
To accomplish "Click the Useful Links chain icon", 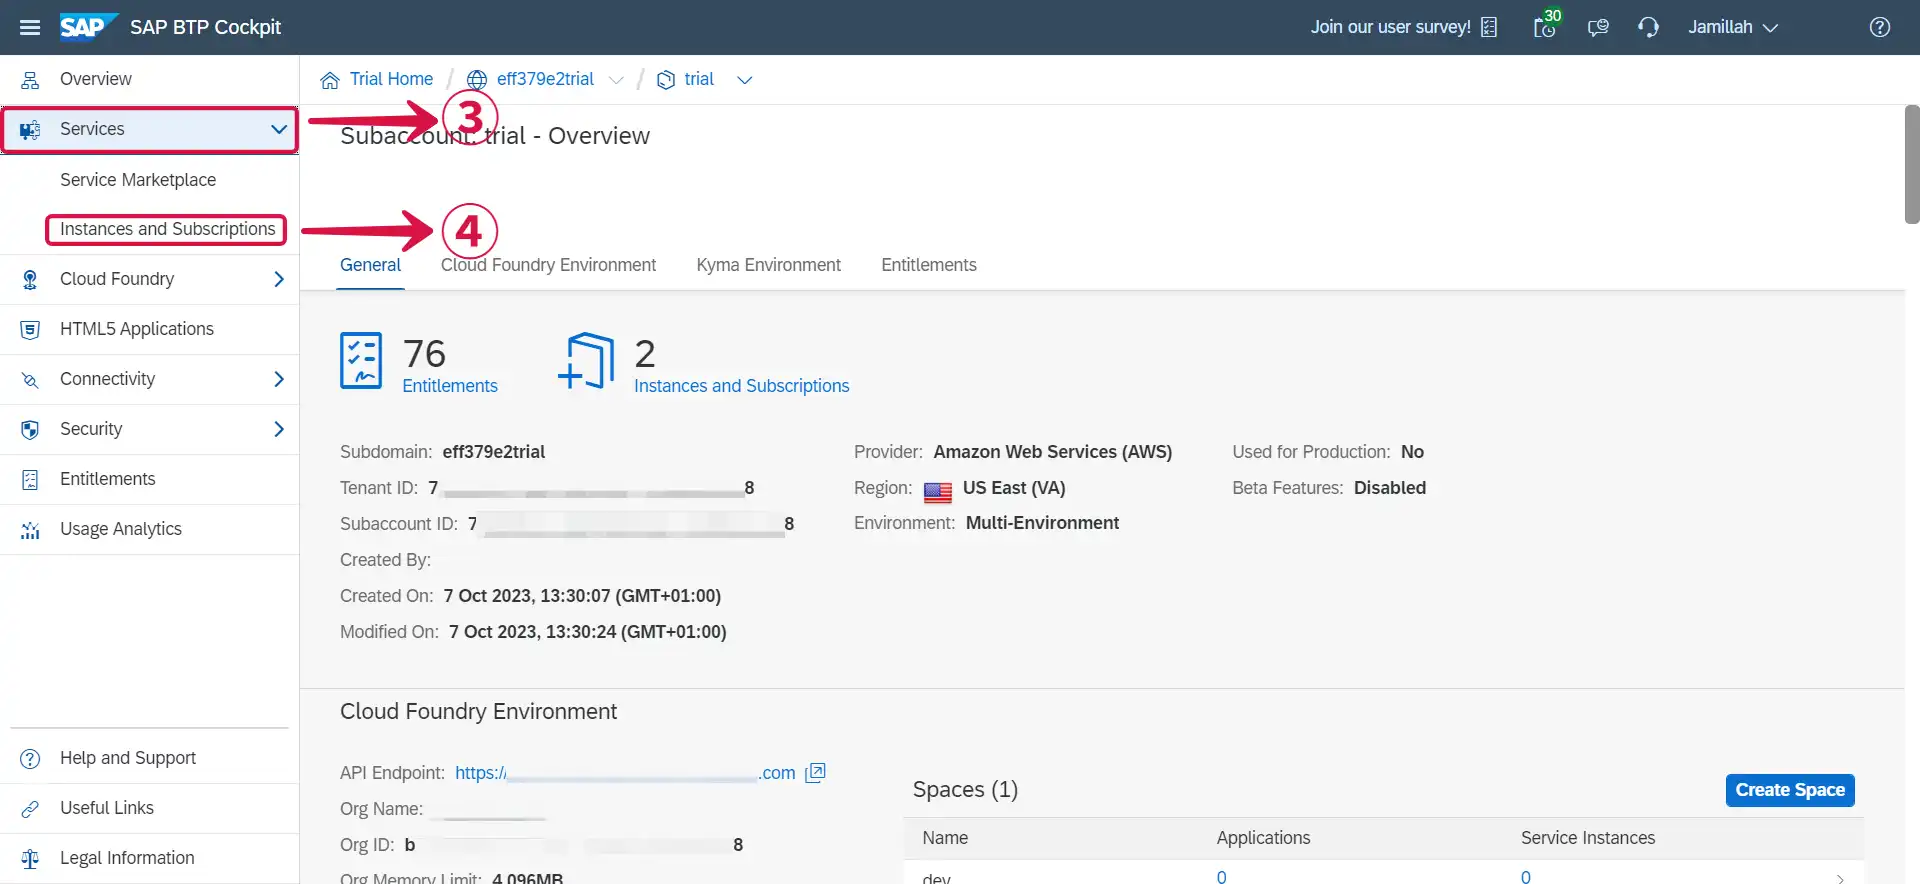I will click(30, 809).
